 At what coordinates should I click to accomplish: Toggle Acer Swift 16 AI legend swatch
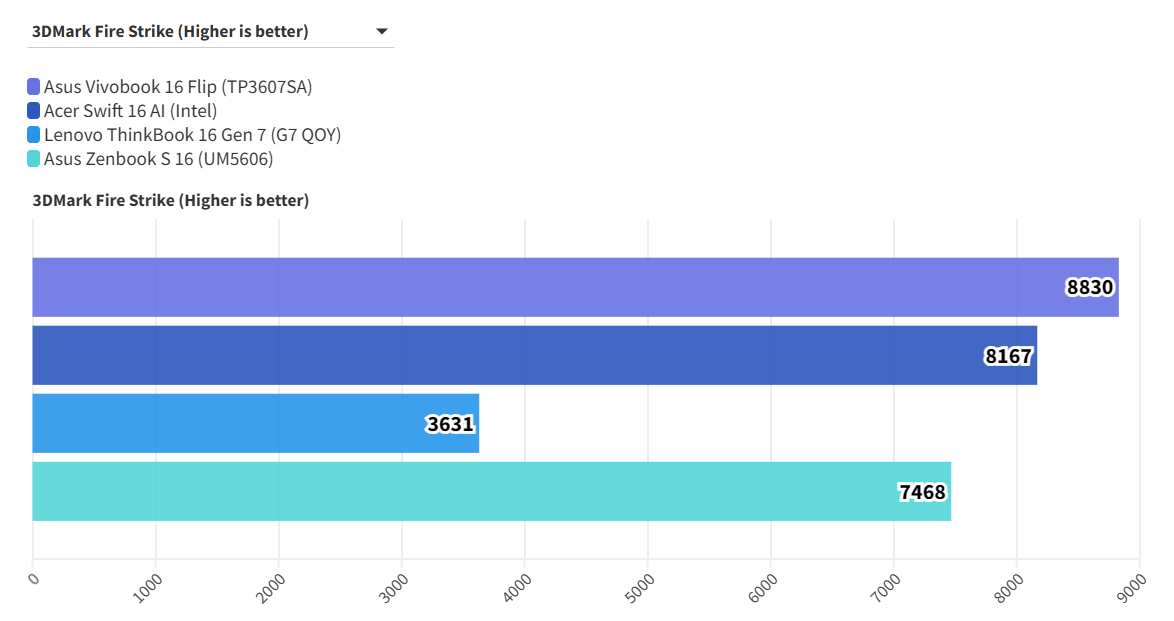34,111
